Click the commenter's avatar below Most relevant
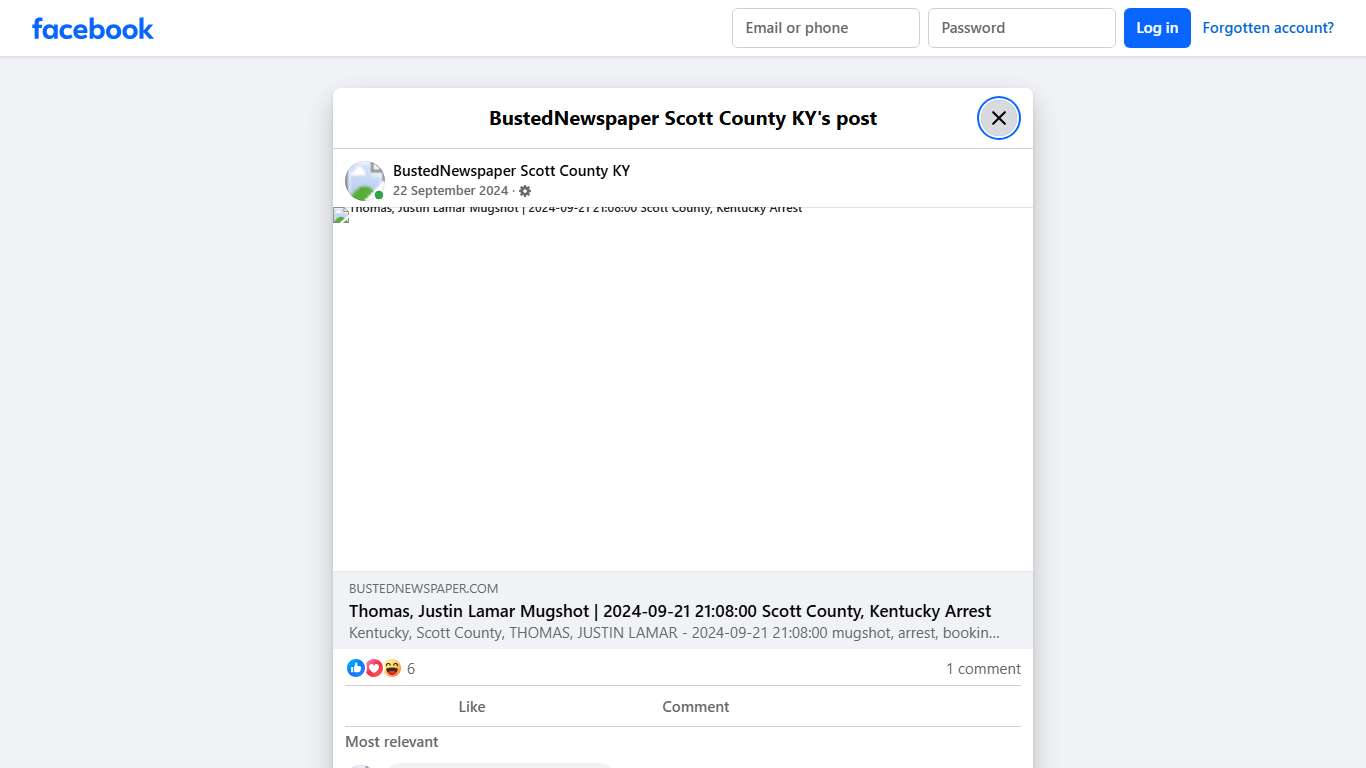 pyautogui.click(x=361, y=766)
